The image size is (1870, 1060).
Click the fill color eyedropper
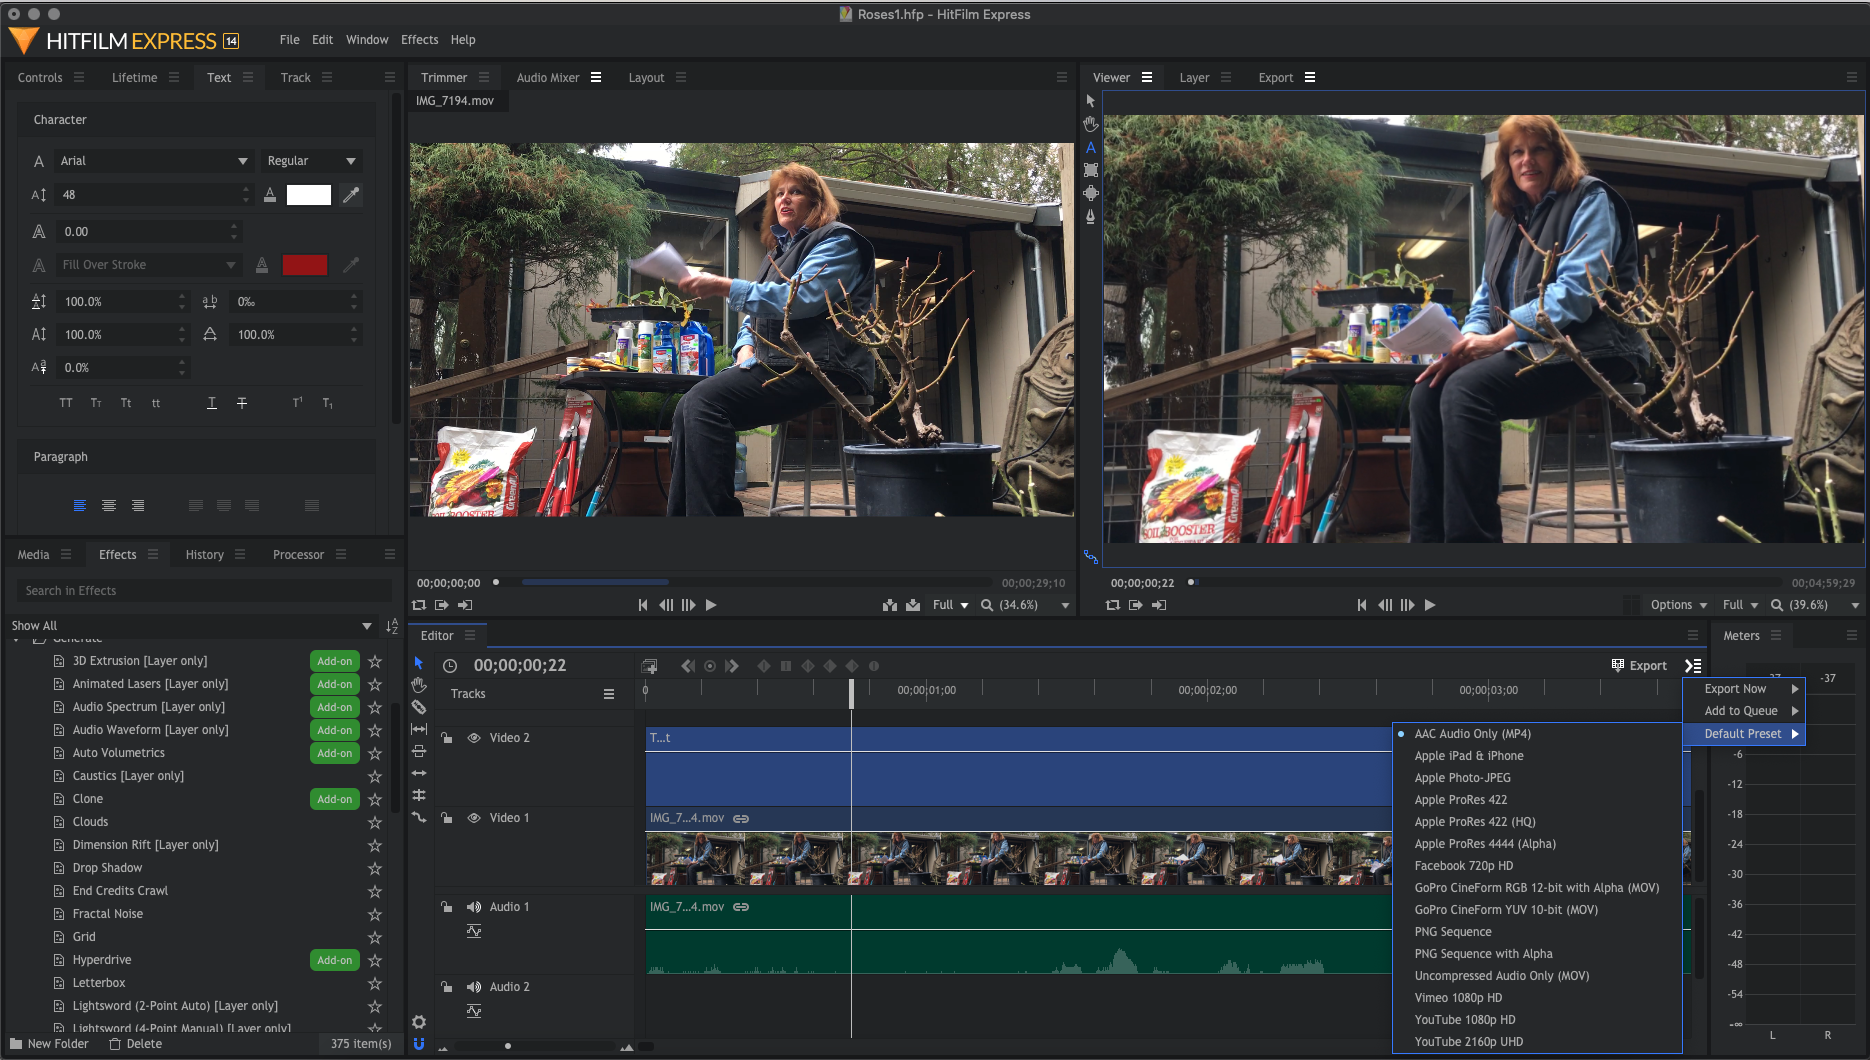tap(351, 195)
